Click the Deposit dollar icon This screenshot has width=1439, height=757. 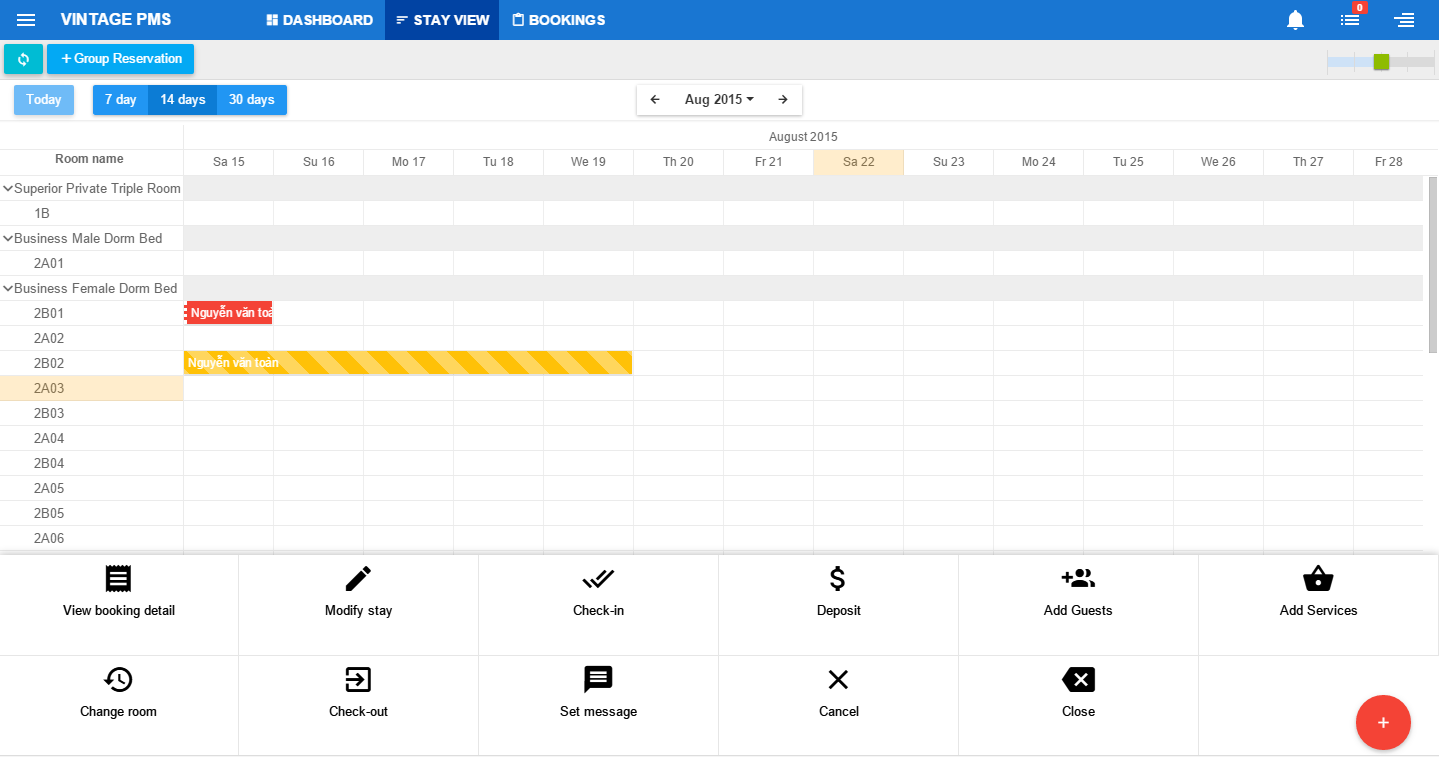coord(838,579)
